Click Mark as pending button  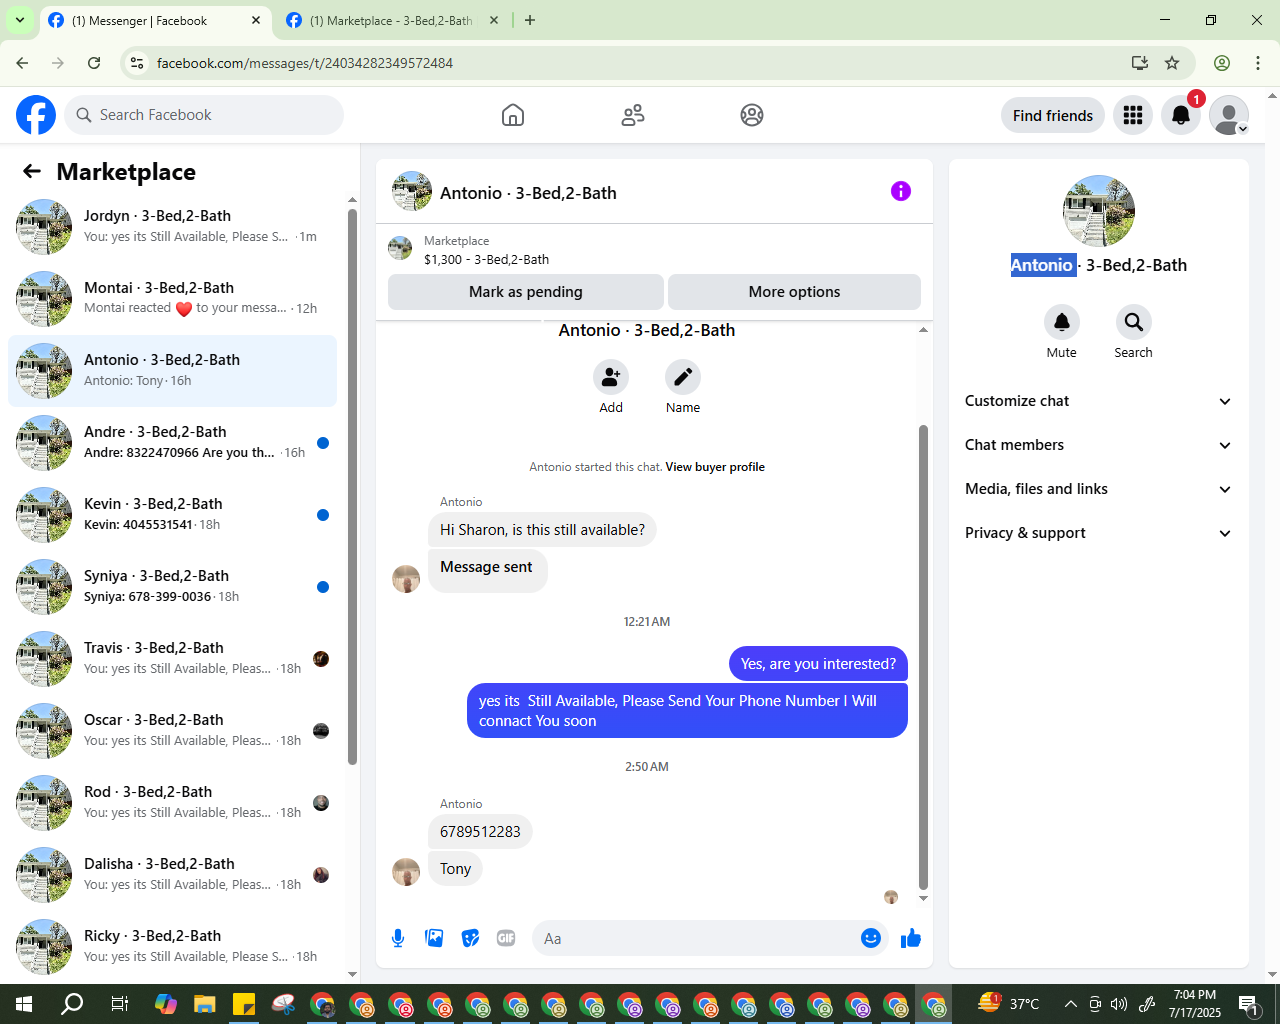point(526,292)
